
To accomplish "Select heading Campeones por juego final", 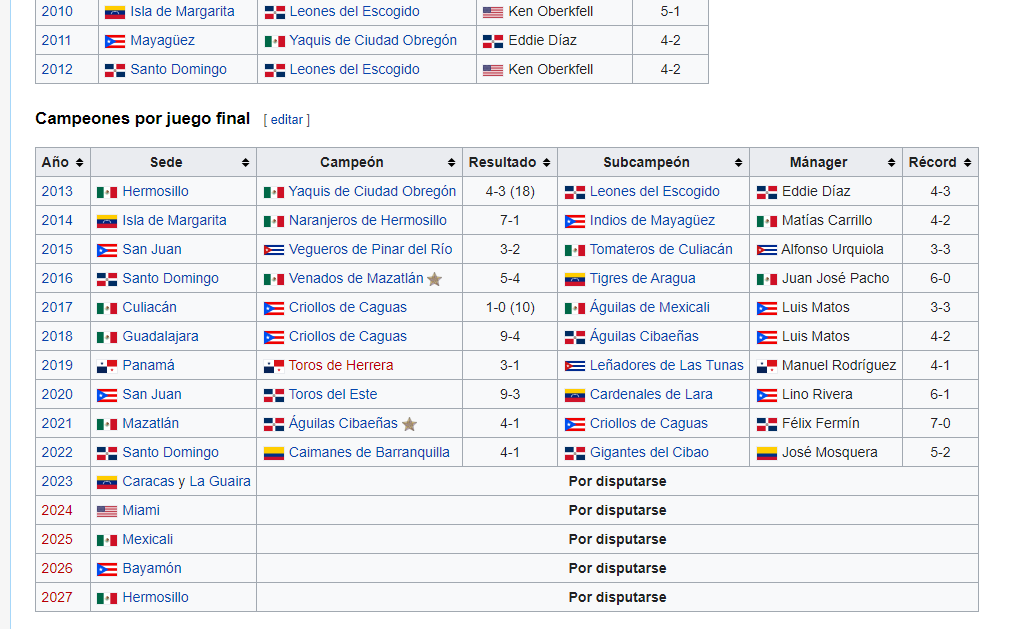I will [142, 118].
